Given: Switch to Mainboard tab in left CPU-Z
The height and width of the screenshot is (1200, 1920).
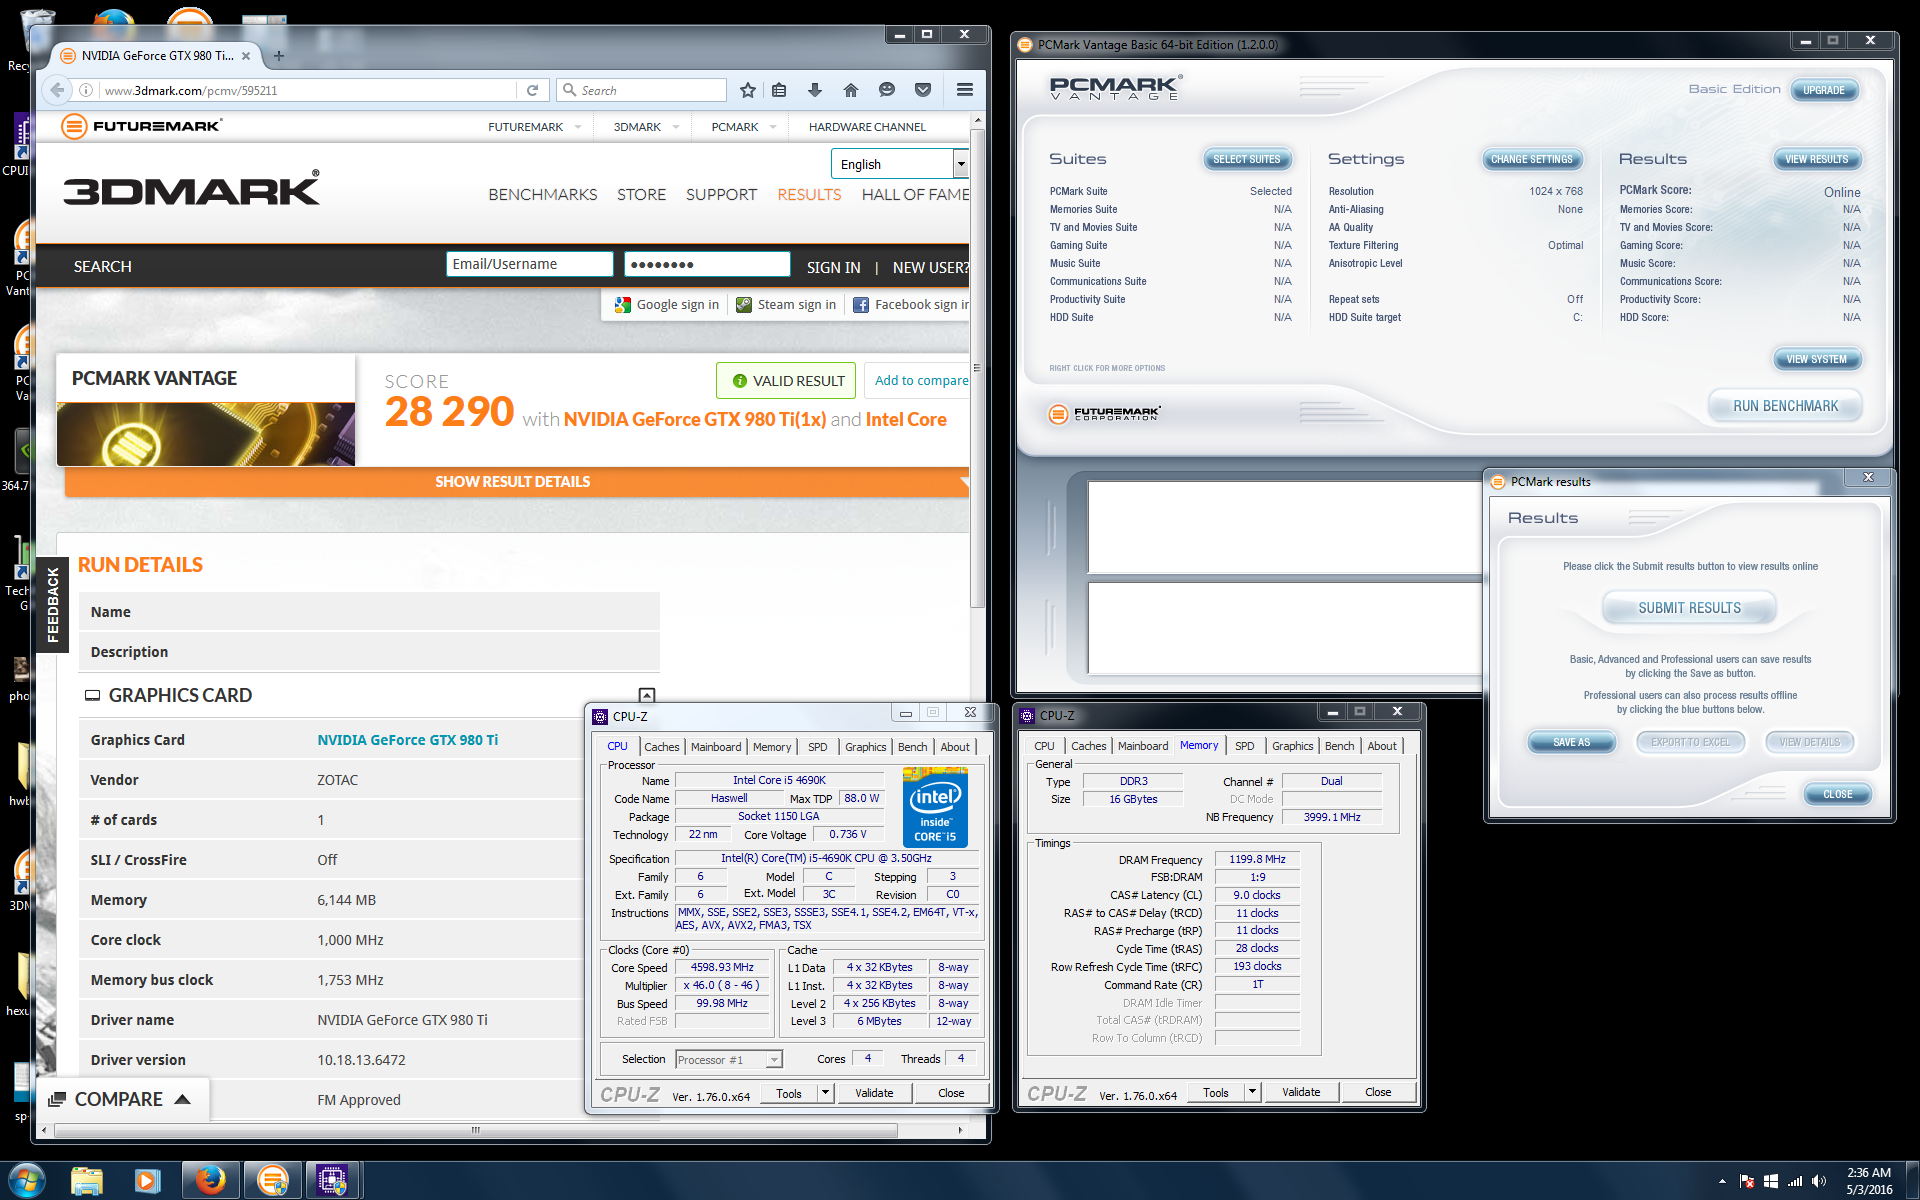Looking at the screenshot, I should point(716,747).
